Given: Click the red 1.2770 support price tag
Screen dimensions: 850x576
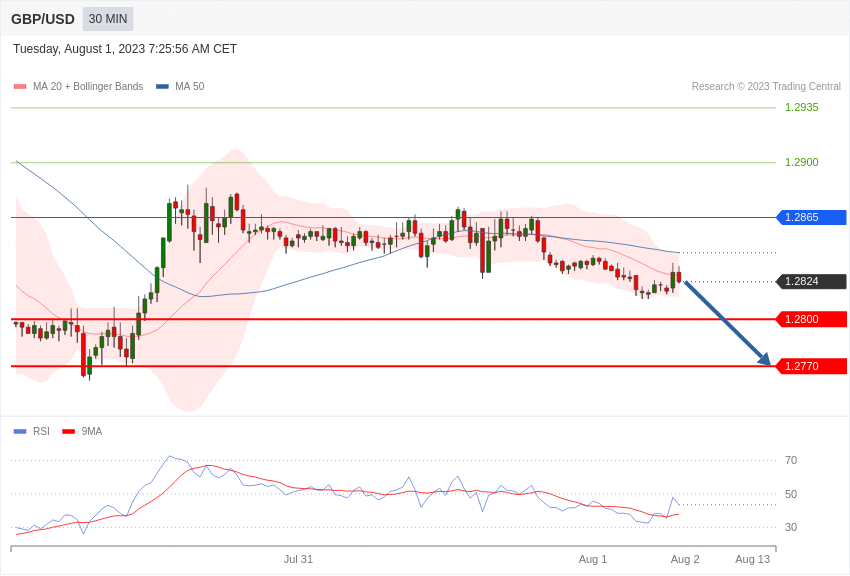Looking at the screenshot, I should (812, 366).
